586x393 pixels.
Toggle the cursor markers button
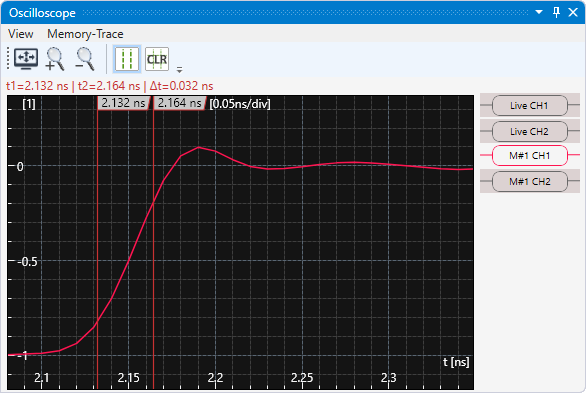pyautogui.click(x=127, y=59)
